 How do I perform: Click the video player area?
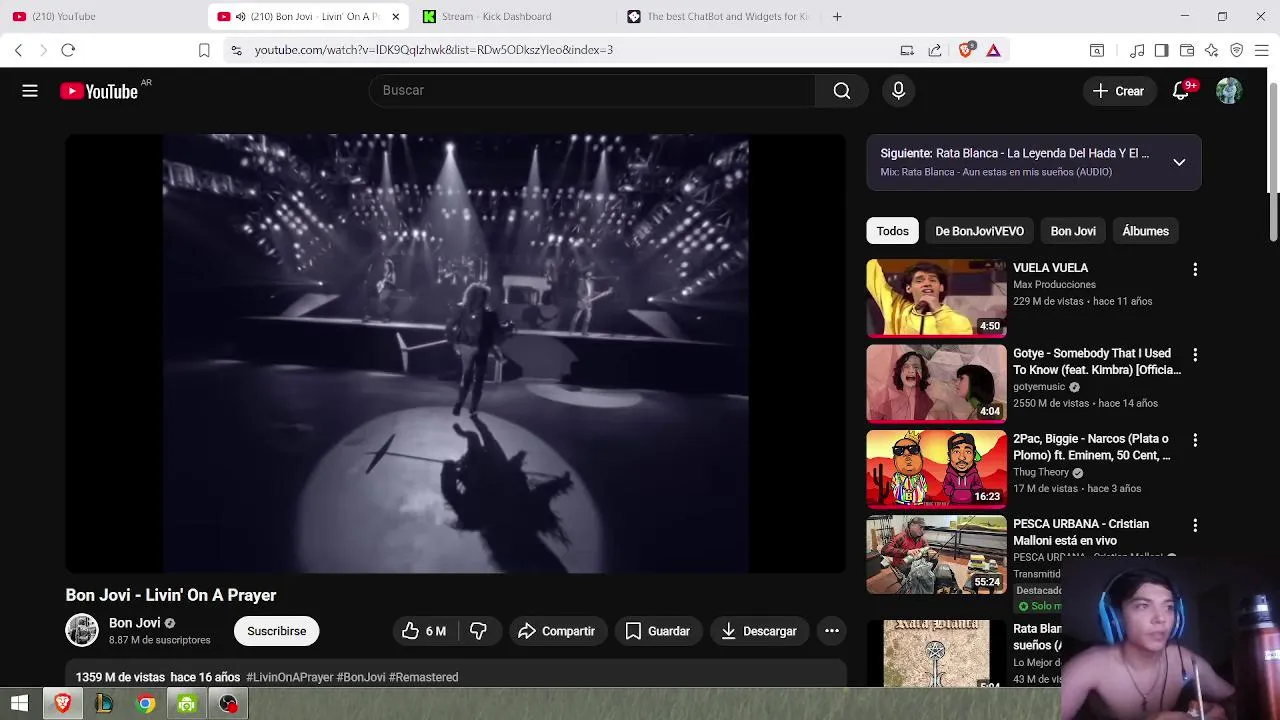pyautogui.click(x=456, y=354)
